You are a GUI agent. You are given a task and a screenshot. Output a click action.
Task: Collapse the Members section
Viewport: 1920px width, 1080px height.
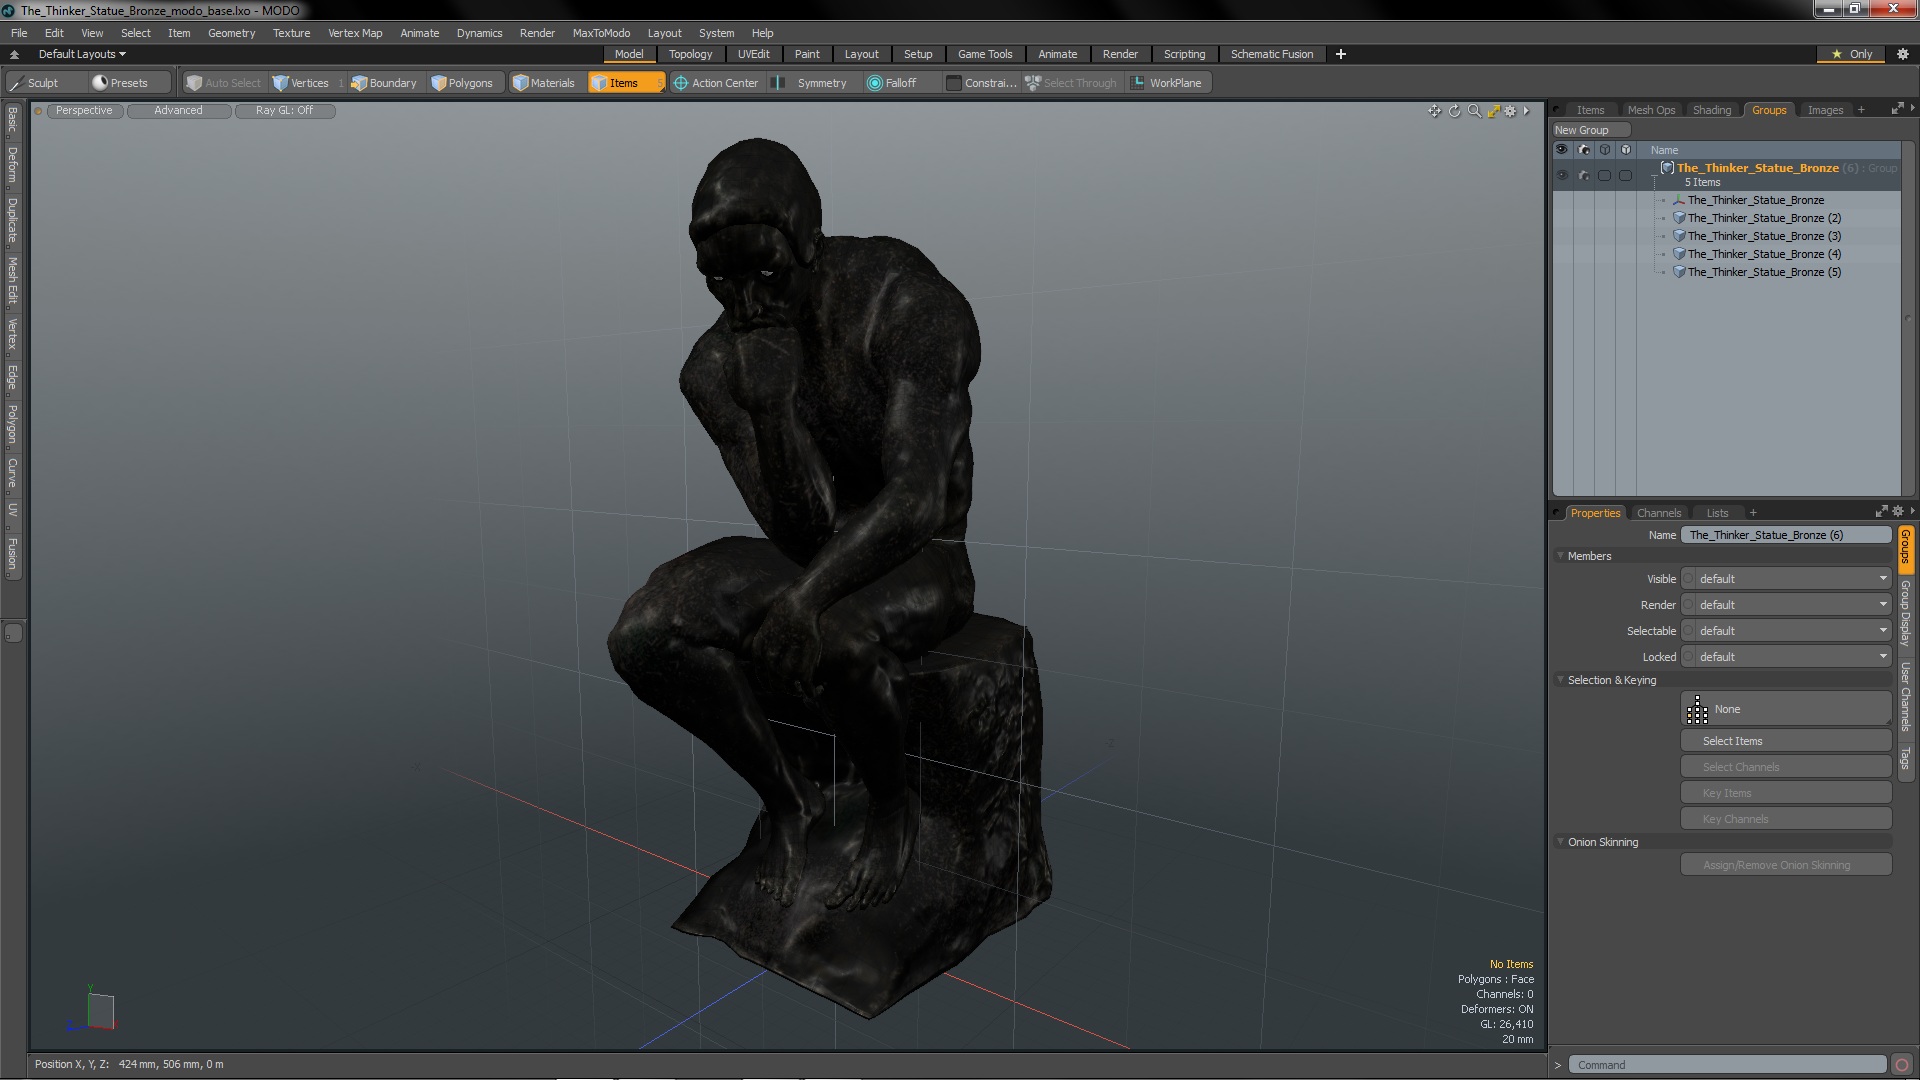pos(1560,556)
